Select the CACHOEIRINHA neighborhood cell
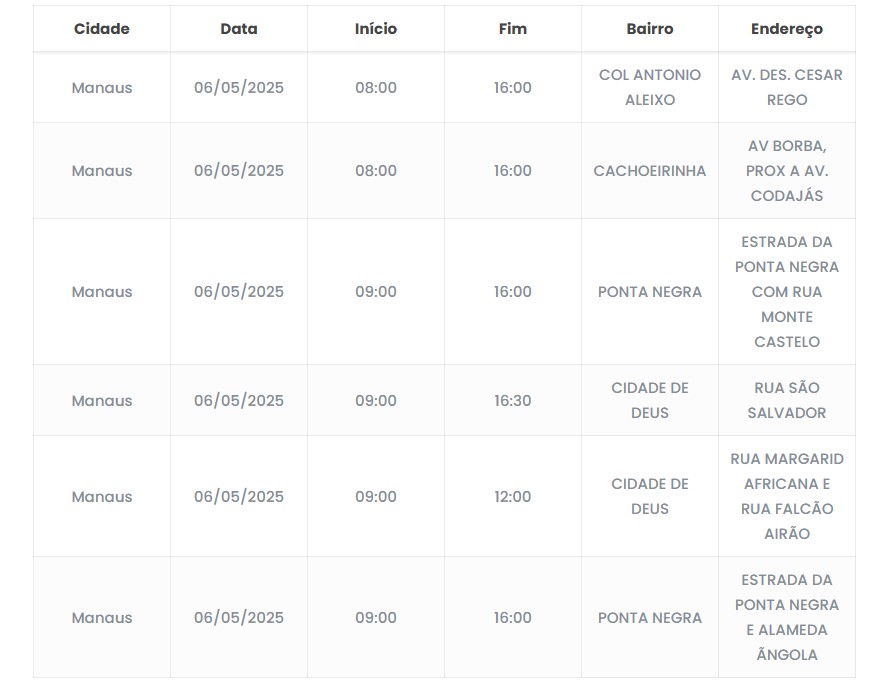895x691 pixels. click(650, 171)
